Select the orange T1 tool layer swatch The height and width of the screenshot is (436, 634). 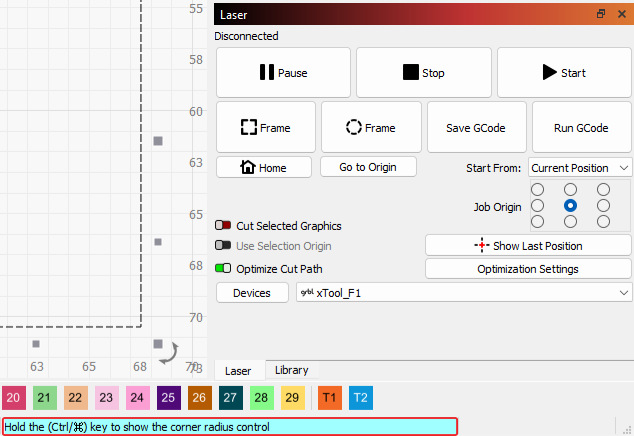329,399
